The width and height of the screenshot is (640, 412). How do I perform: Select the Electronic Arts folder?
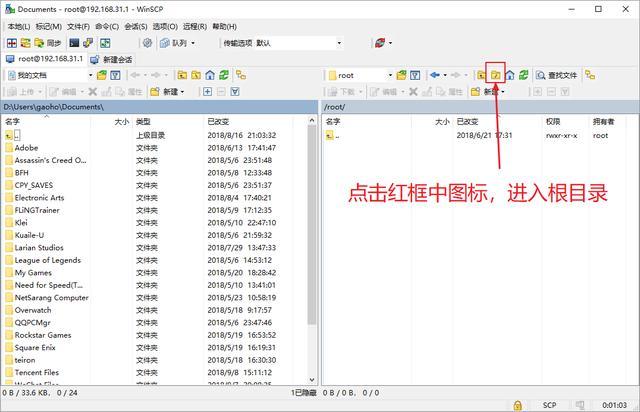(35, 198)
